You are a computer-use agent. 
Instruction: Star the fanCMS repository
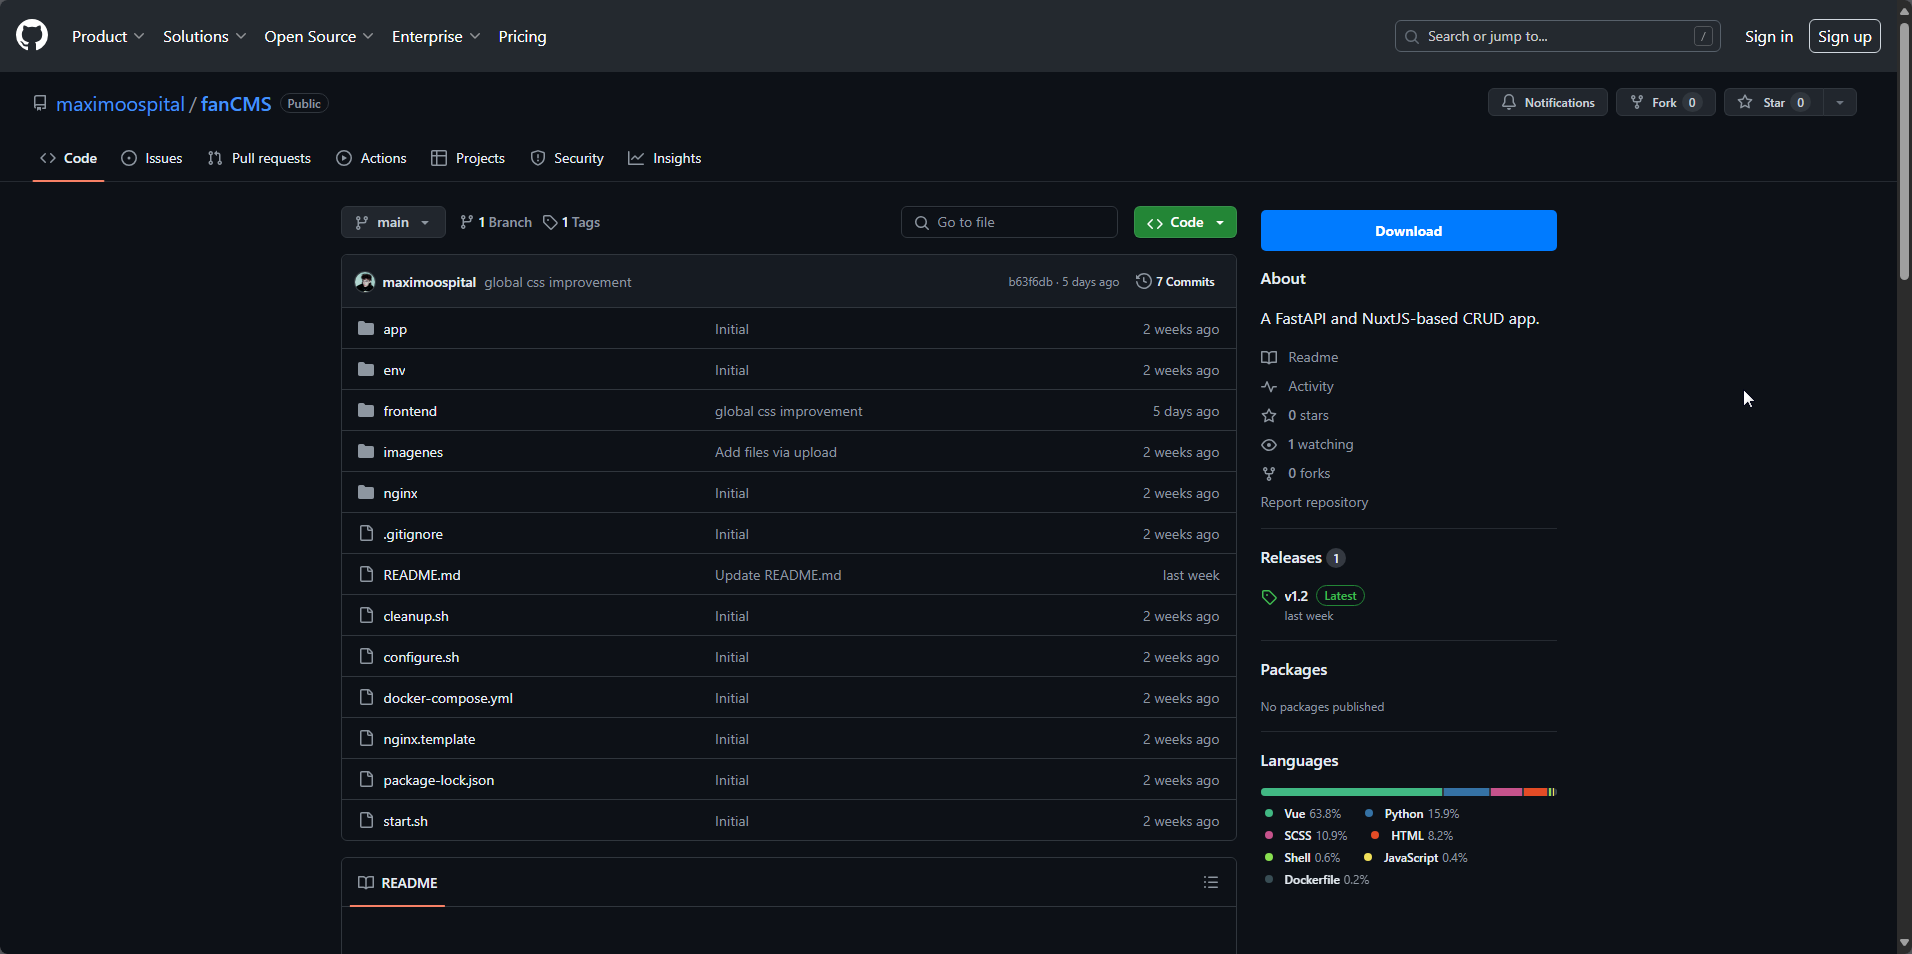point(1774,102)
